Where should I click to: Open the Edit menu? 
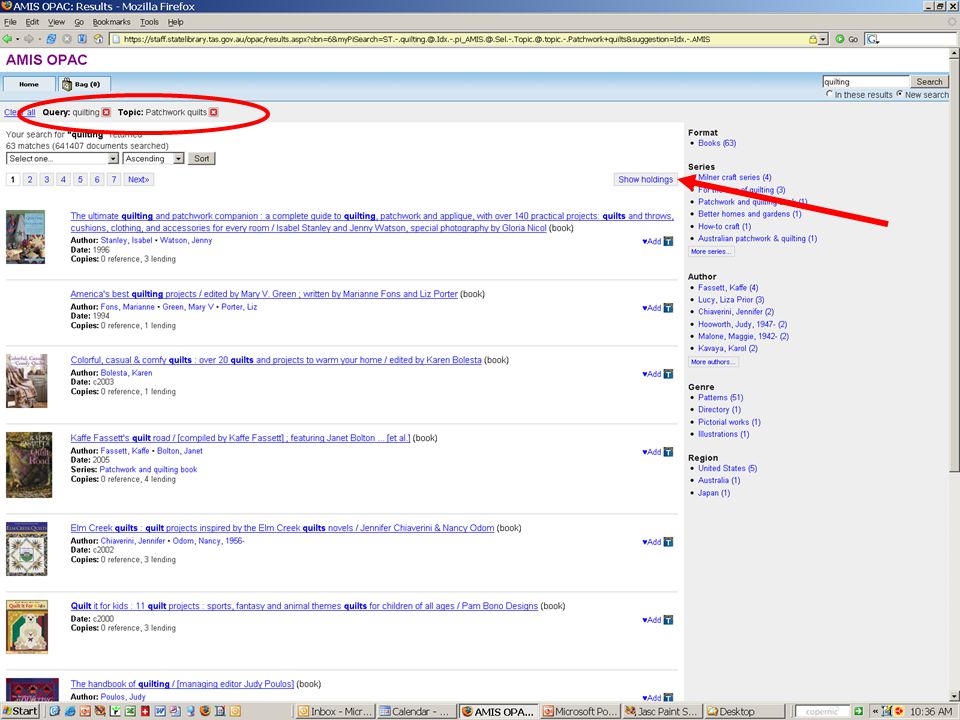(x=32, y=22)
